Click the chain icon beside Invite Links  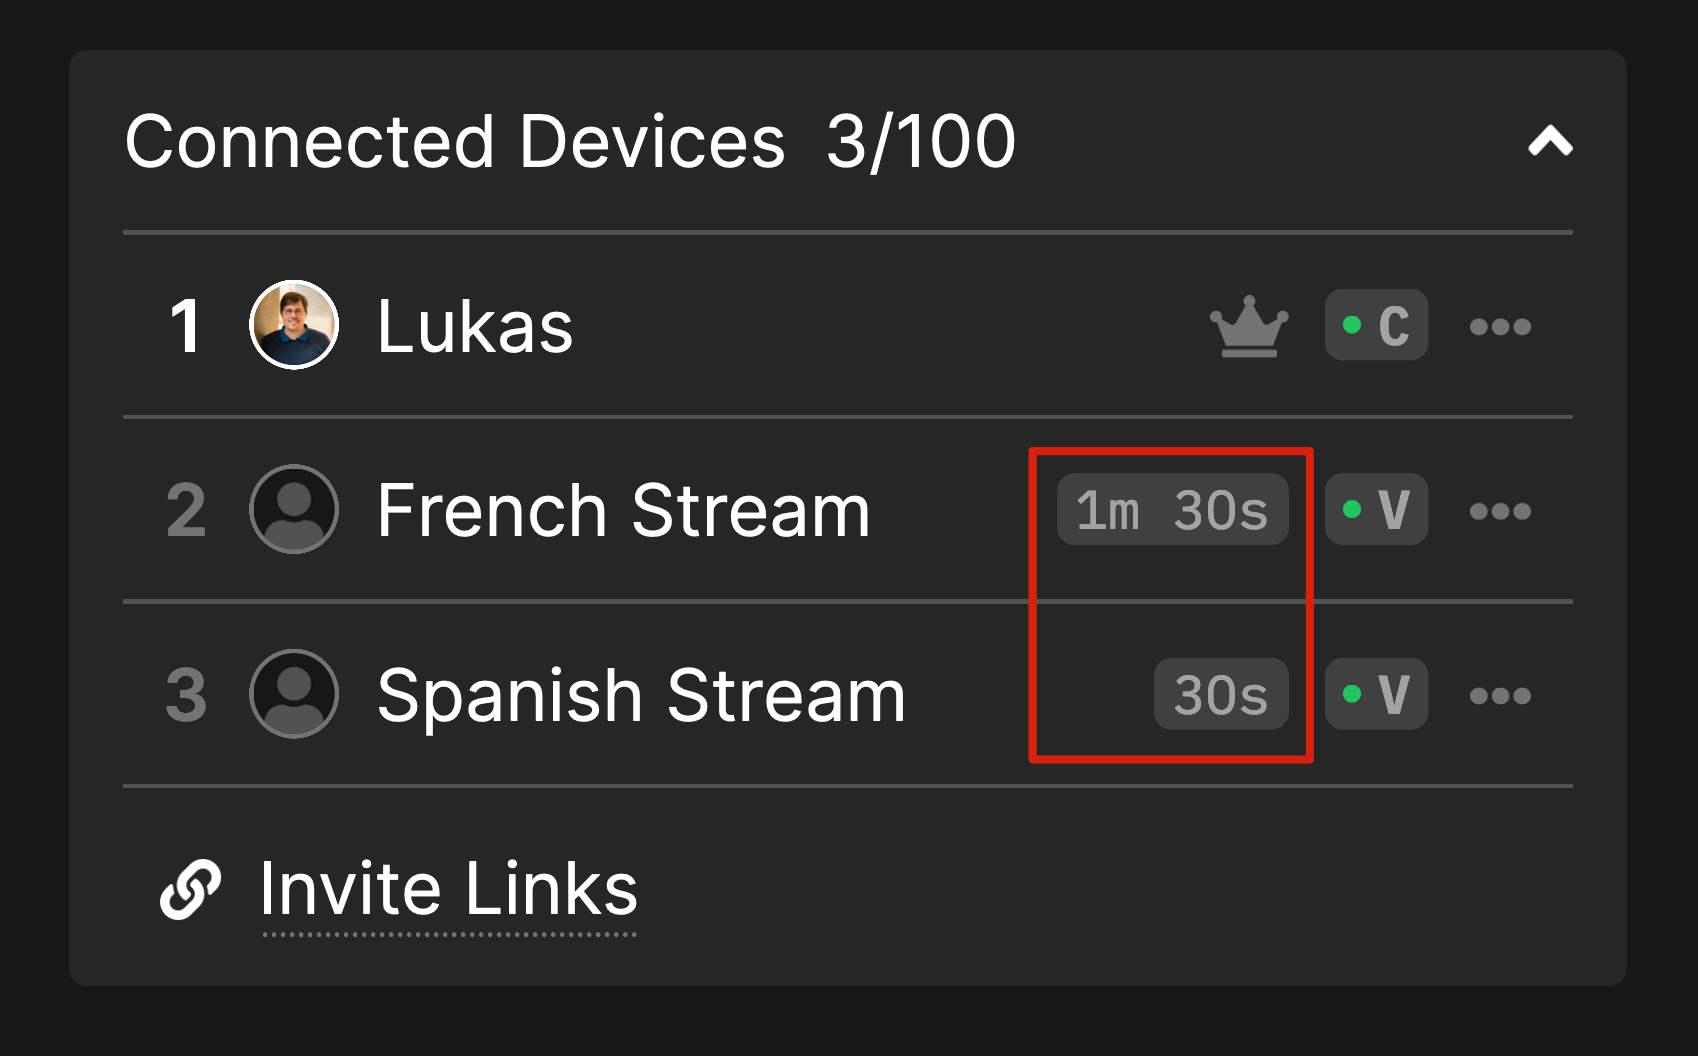191,886
